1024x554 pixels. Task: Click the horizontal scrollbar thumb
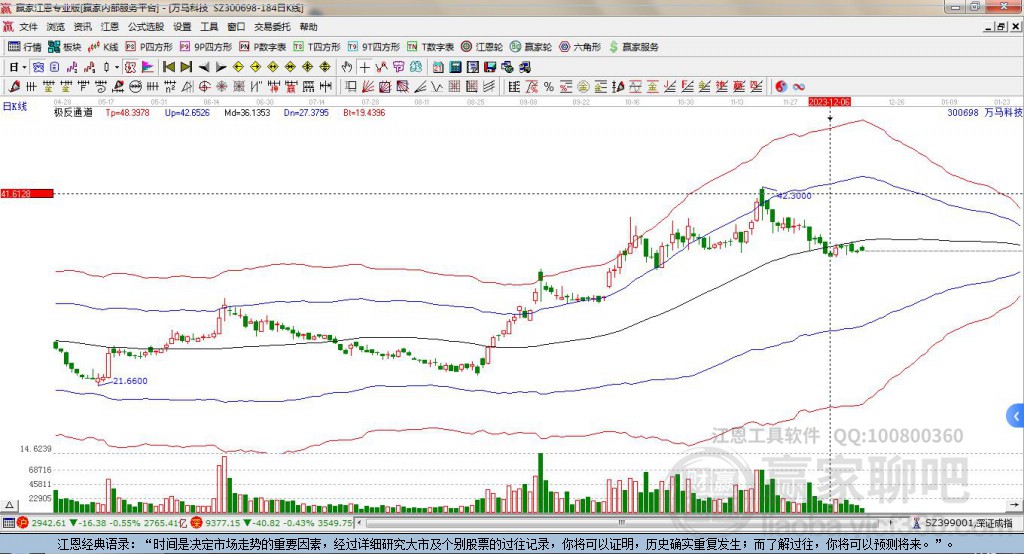(622, 523)
